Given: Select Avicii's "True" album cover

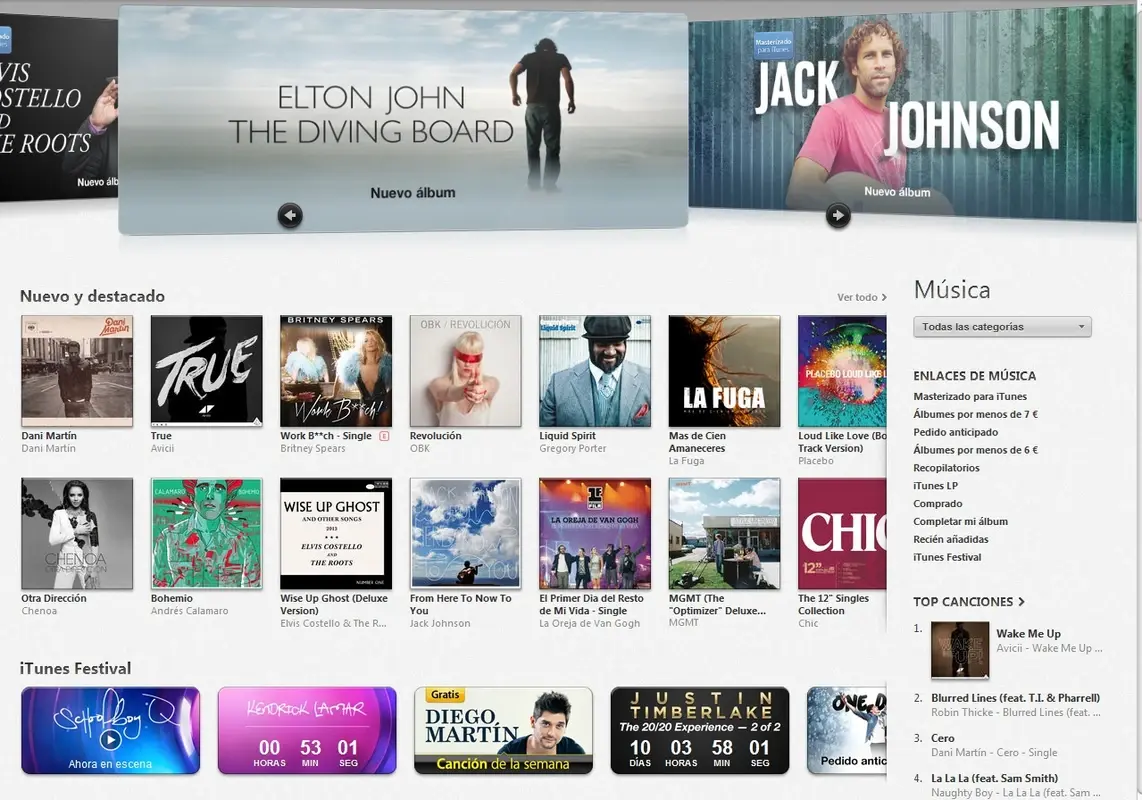Looking at the screenshot, I should point(206,370).
